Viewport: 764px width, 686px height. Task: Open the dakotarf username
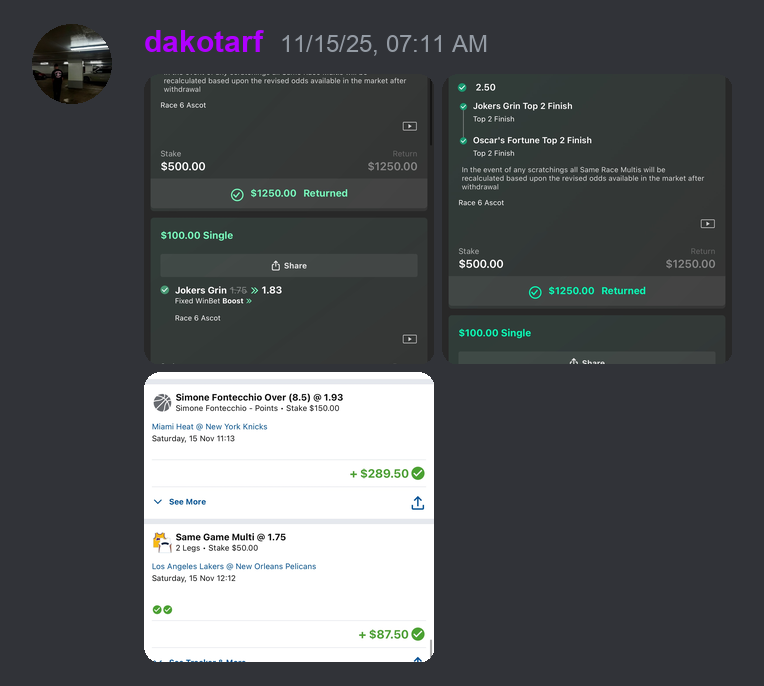(x=204, y=42)
